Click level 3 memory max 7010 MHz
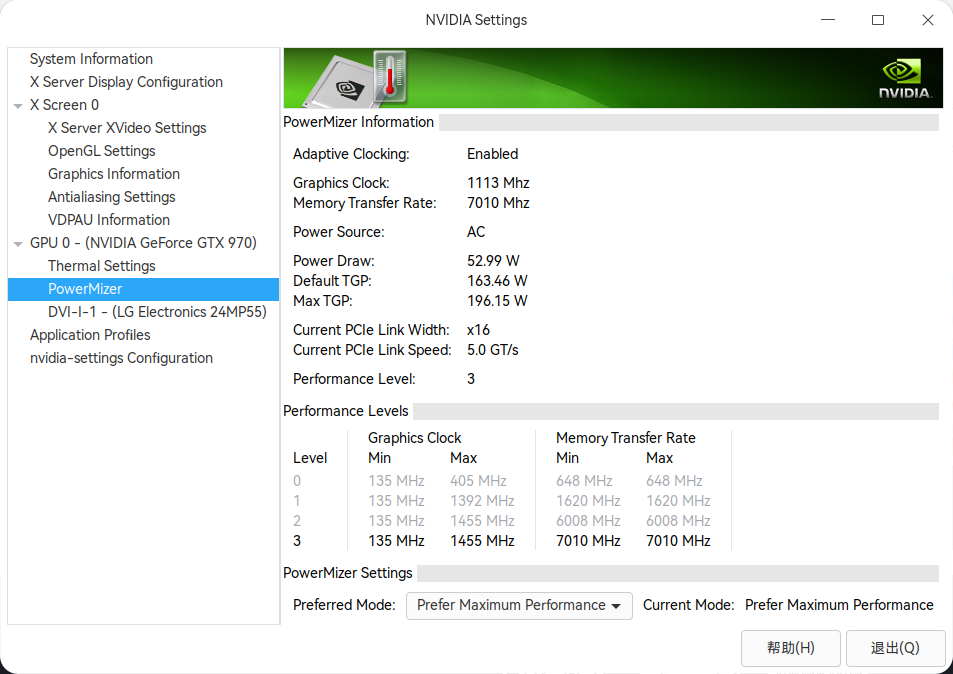Screen dimensions: 953x674 tap(678, 542)
